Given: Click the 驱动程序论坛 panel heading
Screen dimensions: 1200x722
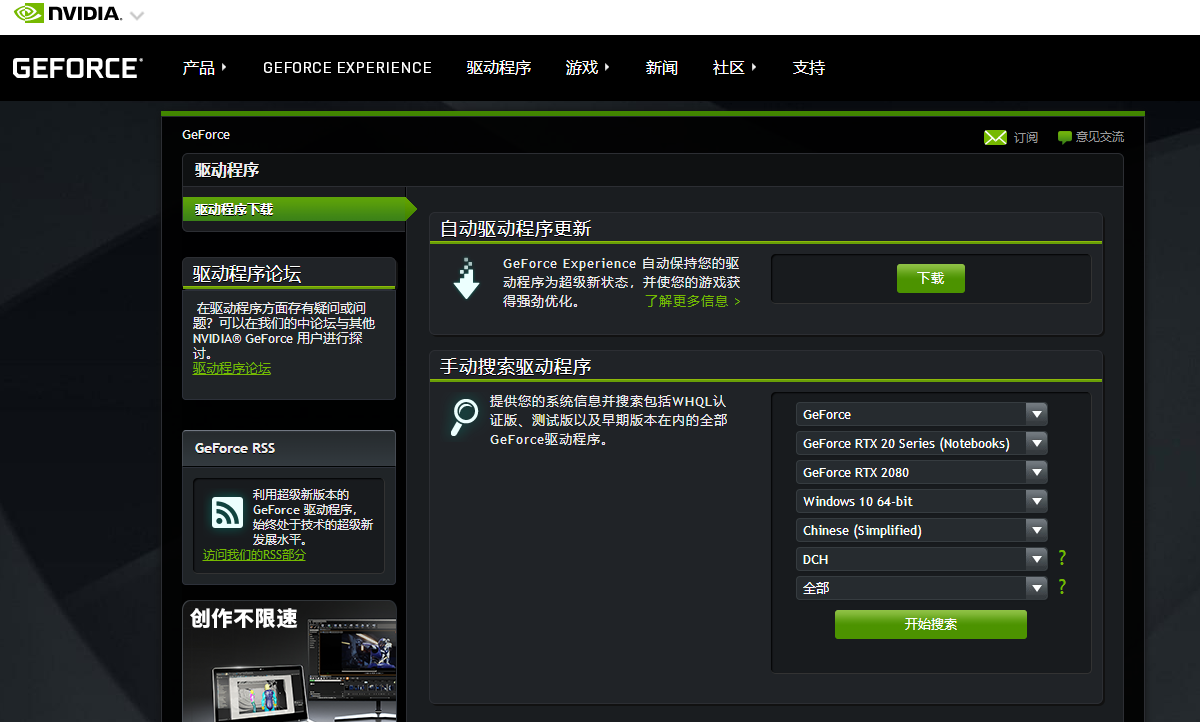Looking at the screenshot, I should [247, 273].
